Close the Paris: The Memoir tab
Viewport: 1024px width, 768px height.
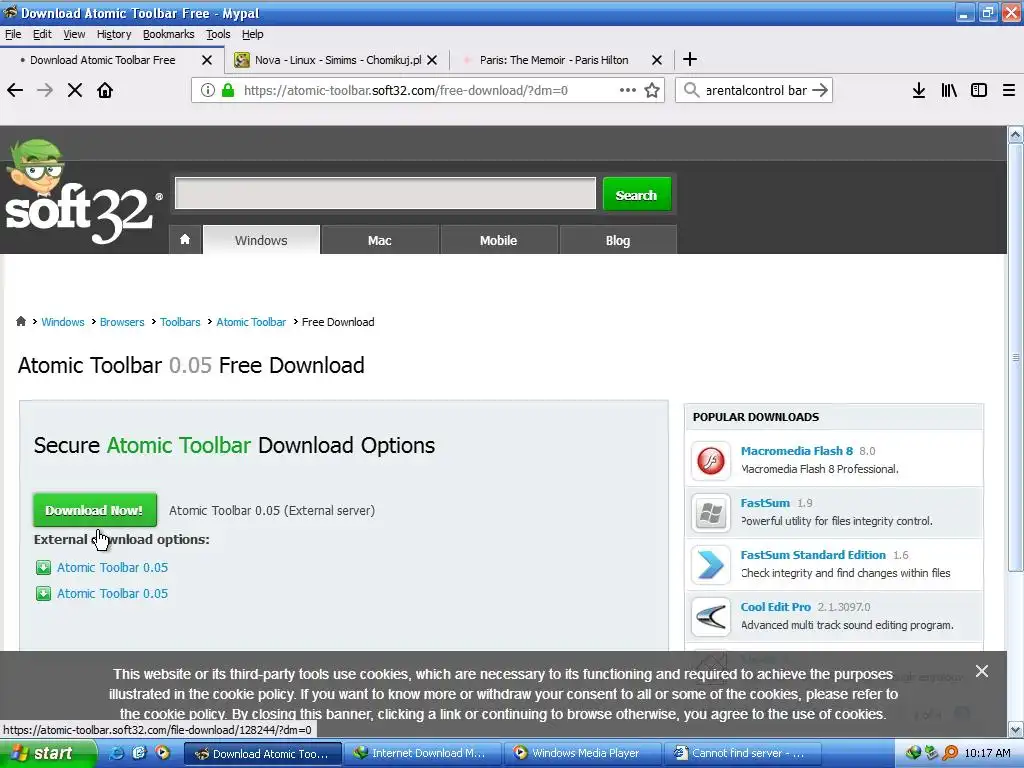click(x=657, y=60)
